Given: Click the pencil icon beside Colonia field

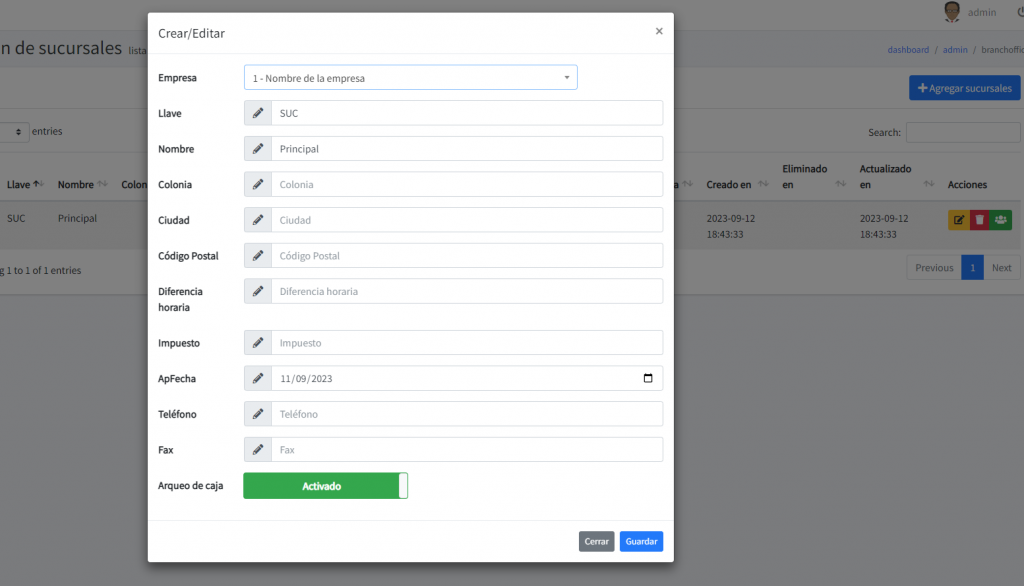Looking at the screenshot, I should pos(258,184).
